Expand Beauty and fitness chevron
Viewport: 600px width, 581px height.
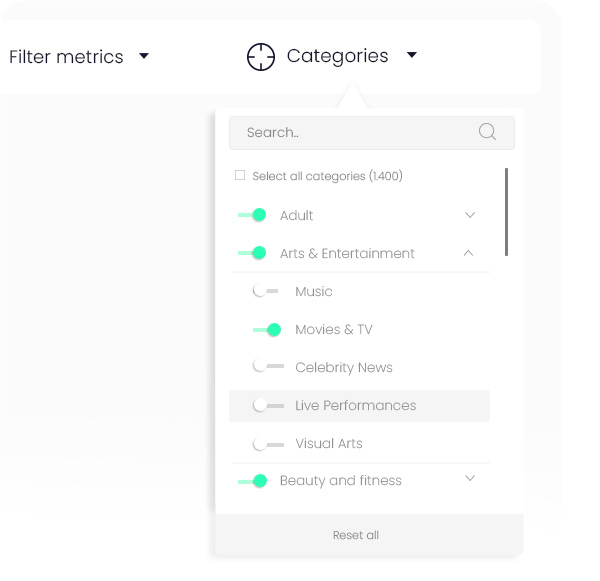click(470, 478)
